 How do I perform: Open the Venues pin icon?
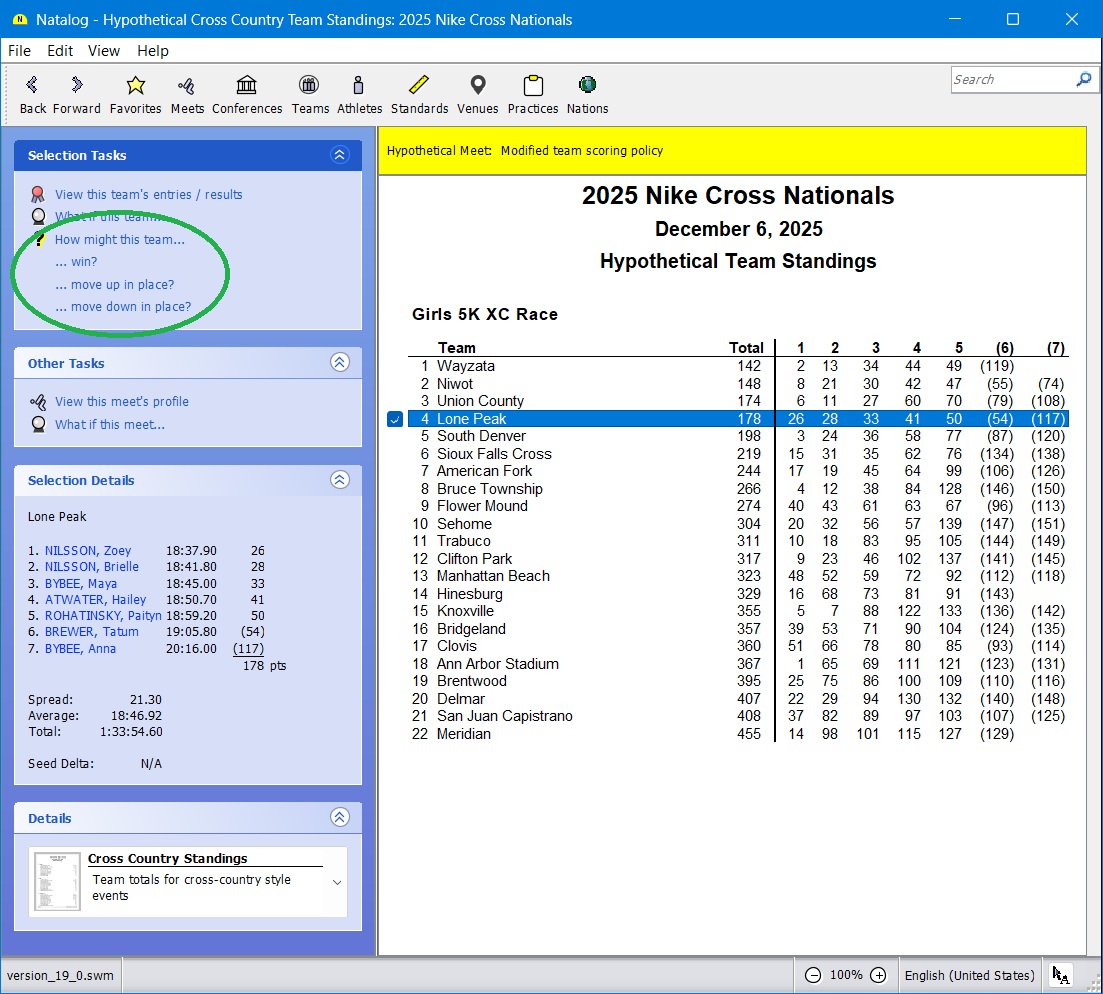tap(477, 86)
